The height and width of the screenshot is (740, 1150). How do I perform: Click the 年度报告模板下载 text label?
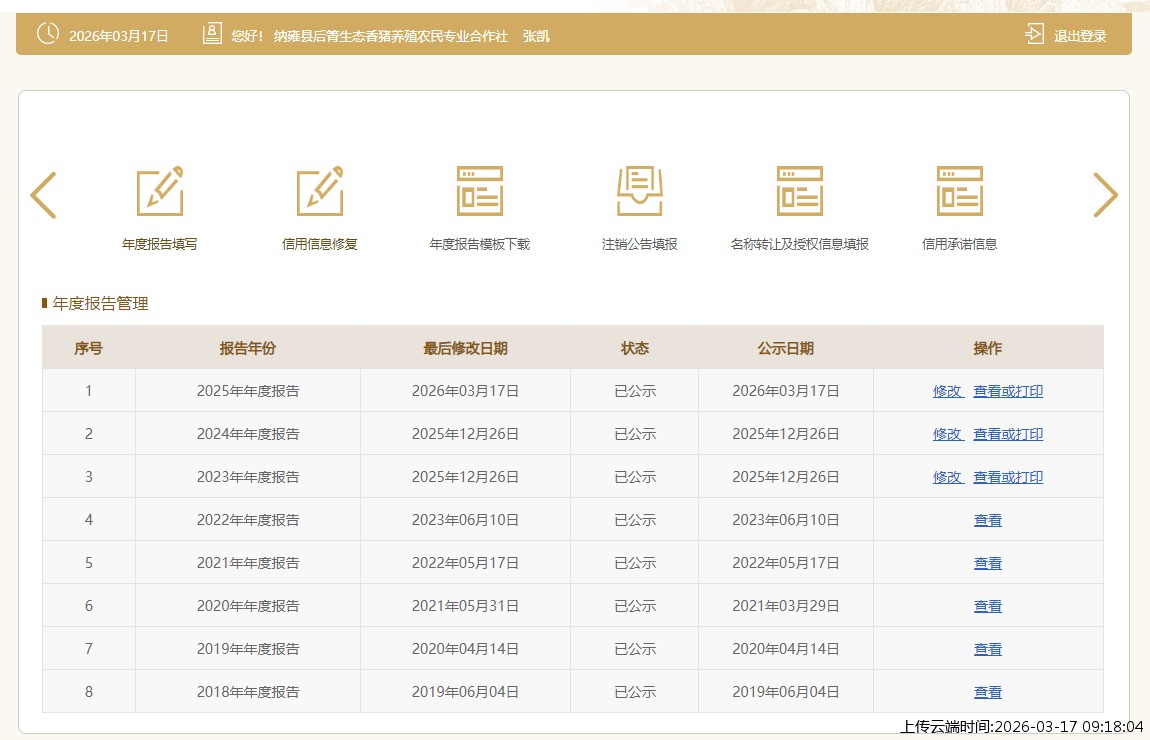(480, 244)
